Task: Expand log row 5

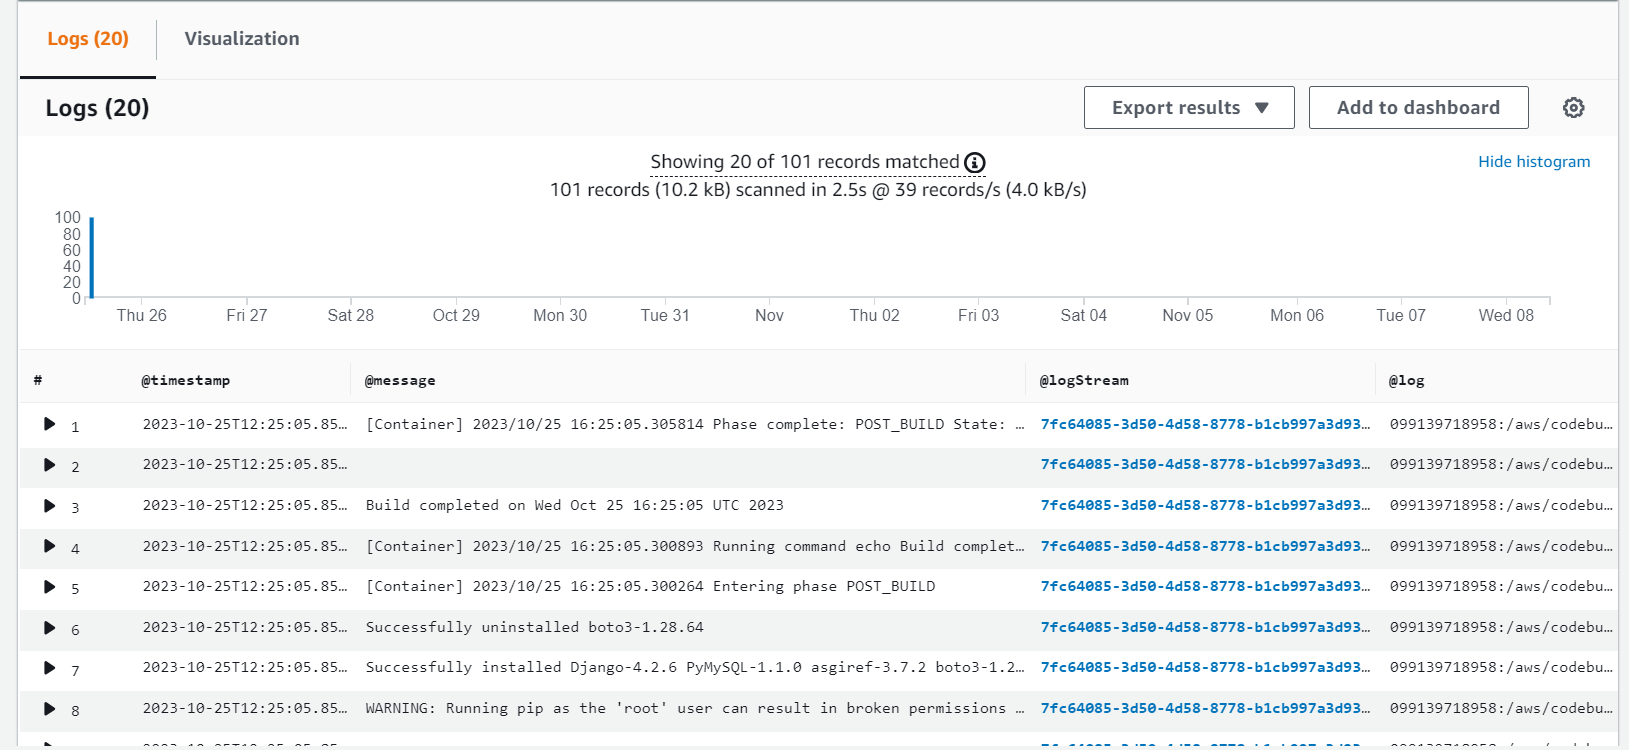Action: pyautogui.click(x=49, y=587)
